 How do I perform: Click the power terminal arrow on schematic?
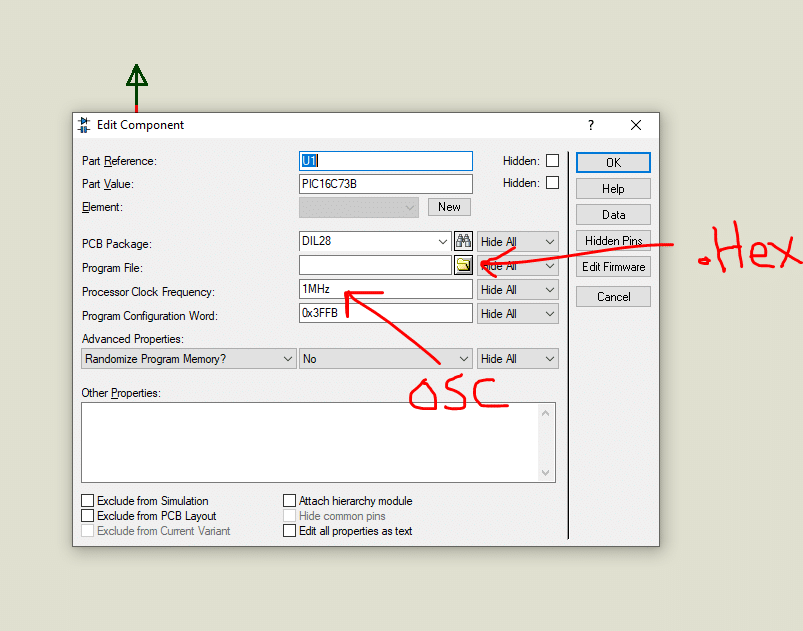click(x=137, y=87)
